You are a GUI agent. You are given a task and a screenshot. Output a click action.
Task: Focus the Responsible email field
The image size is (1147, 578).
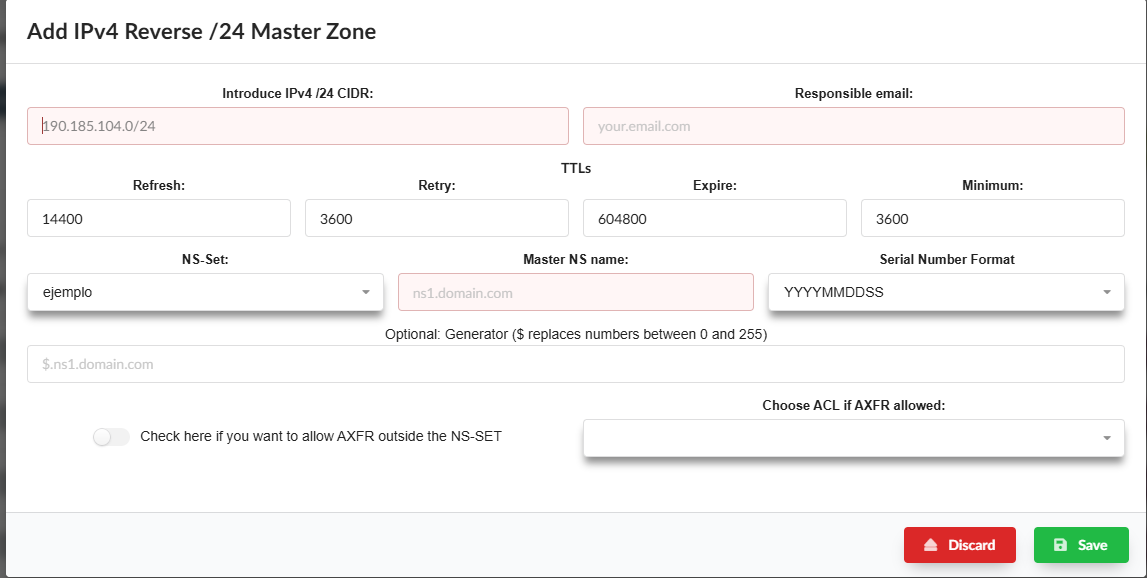click(853, 127)
